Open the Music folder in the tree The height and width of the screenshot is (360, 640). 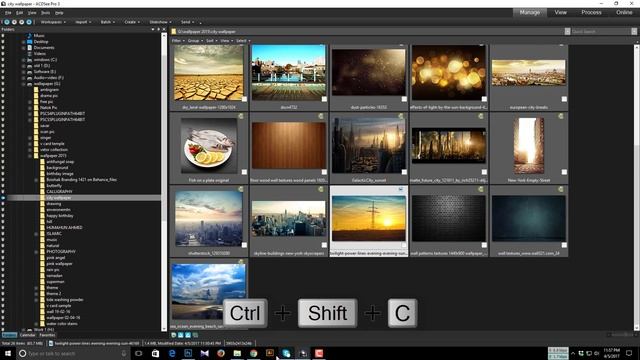(39, 36)
